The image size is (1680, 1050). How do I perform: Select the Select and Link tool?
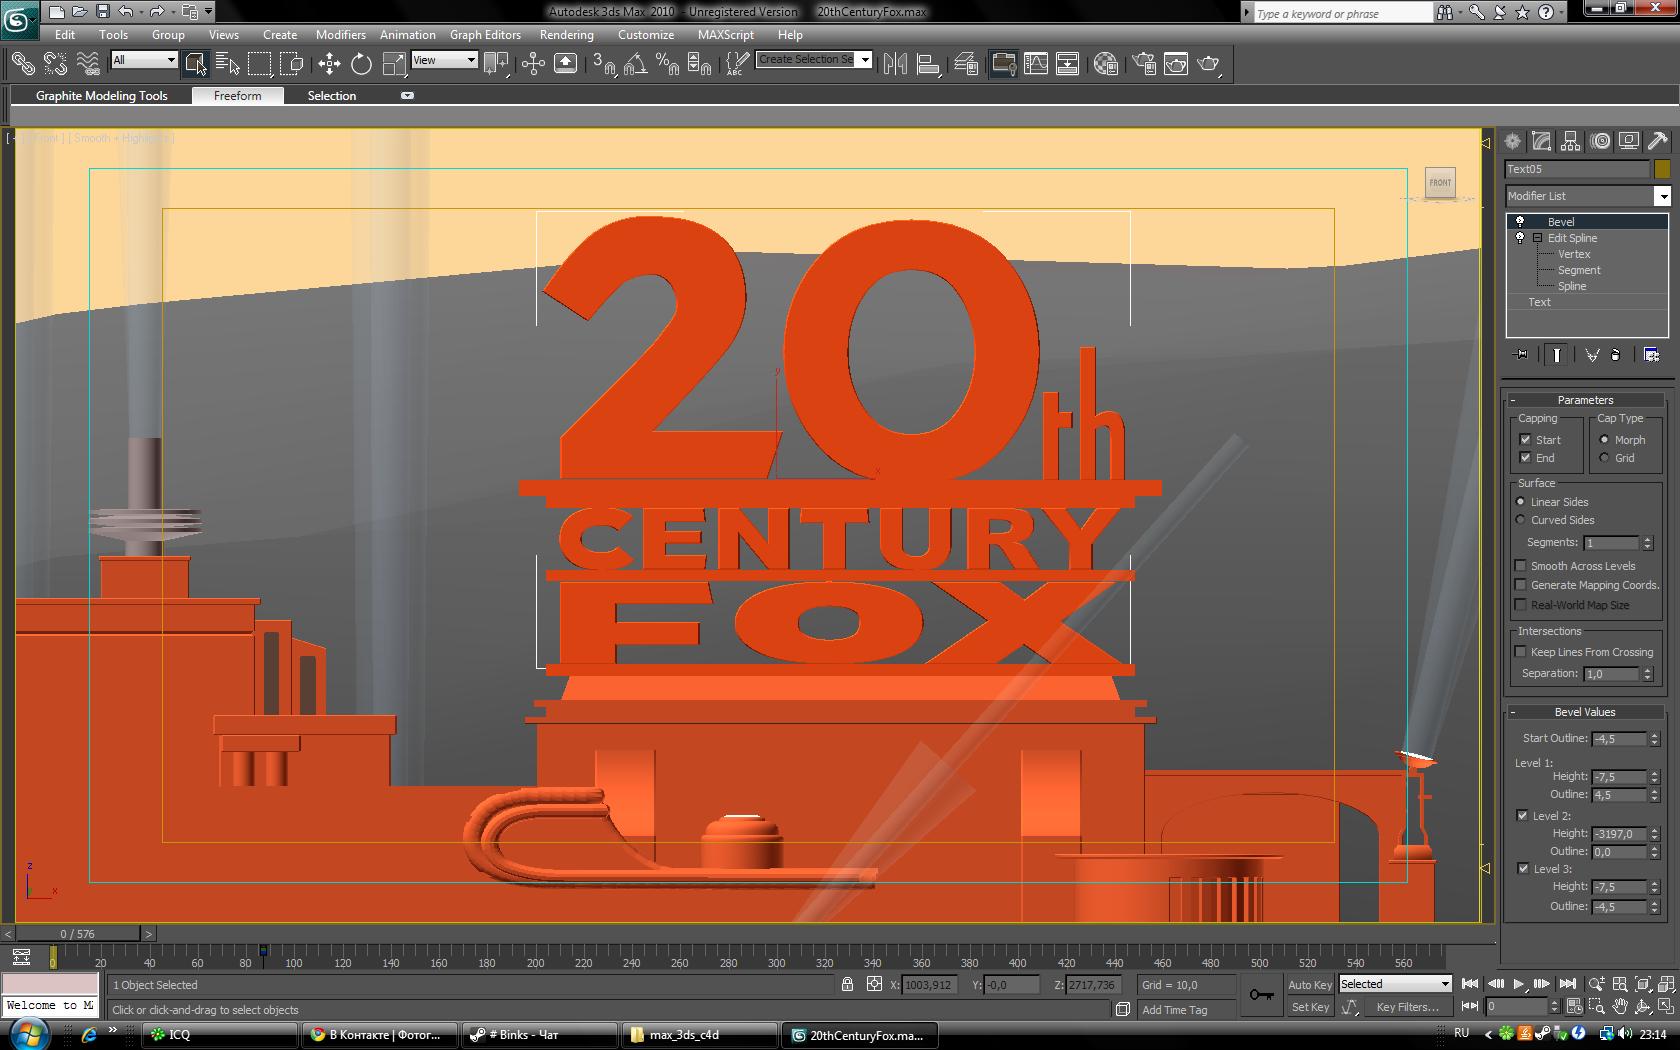(23, 64)
